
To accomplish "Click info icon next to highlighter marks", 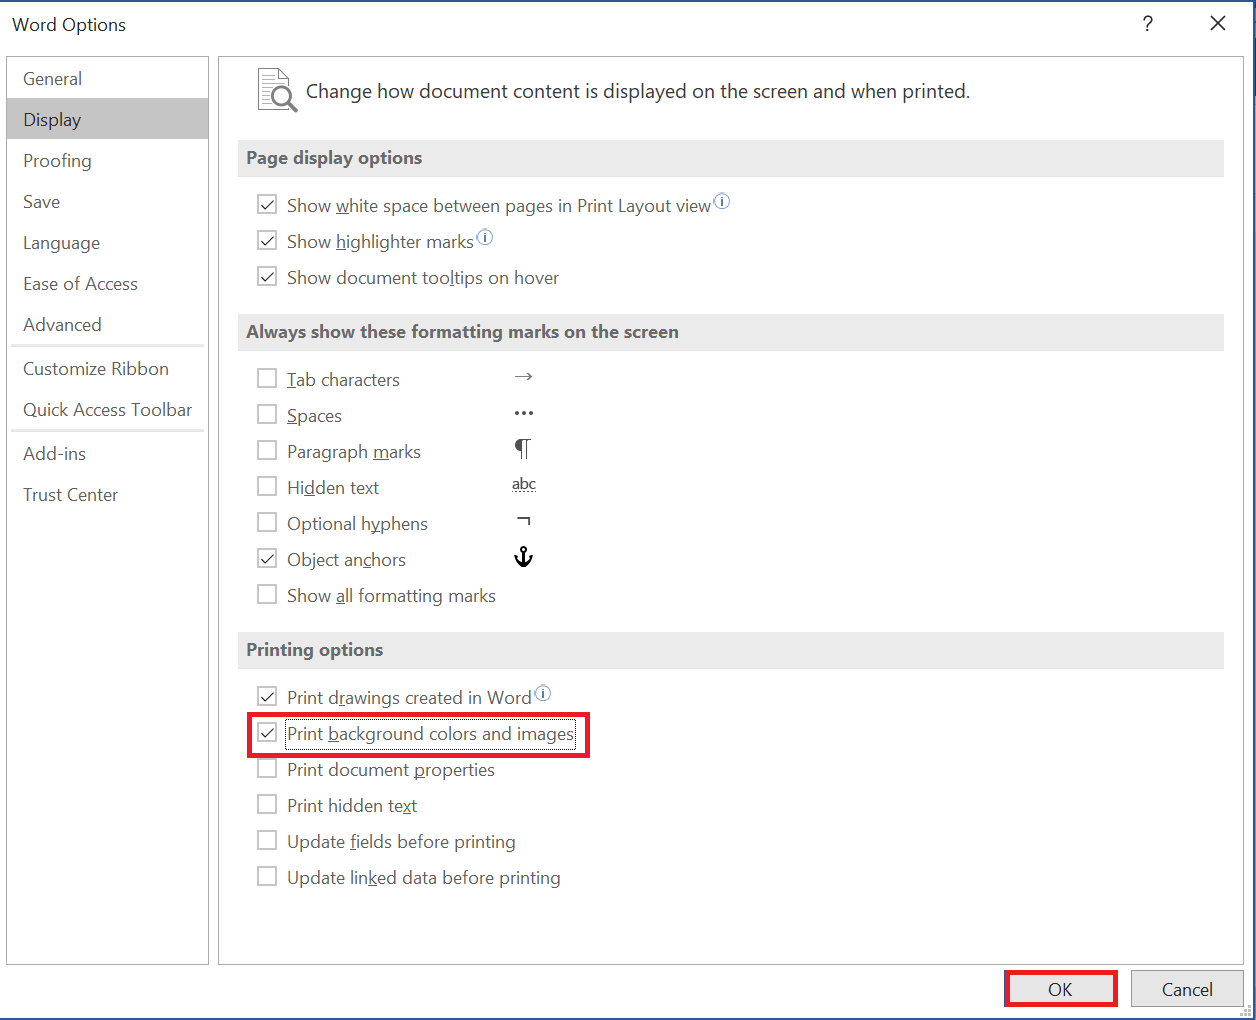I will pyautogui.click(x=485, y=238).
